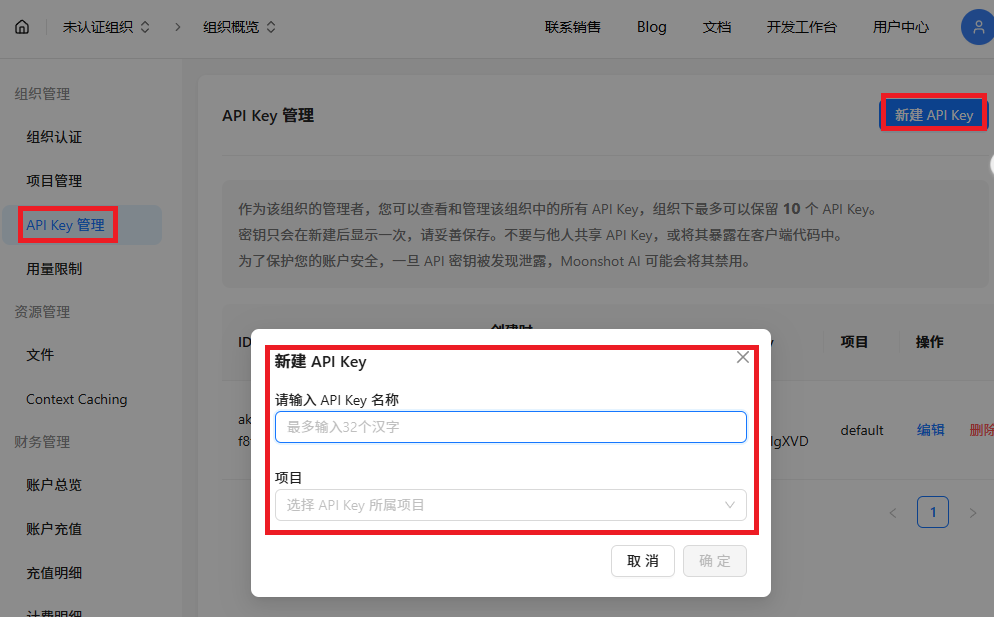Open 文件 under 资源管理
This screenshot has width=994, height=617.
(x=40, y=355)
